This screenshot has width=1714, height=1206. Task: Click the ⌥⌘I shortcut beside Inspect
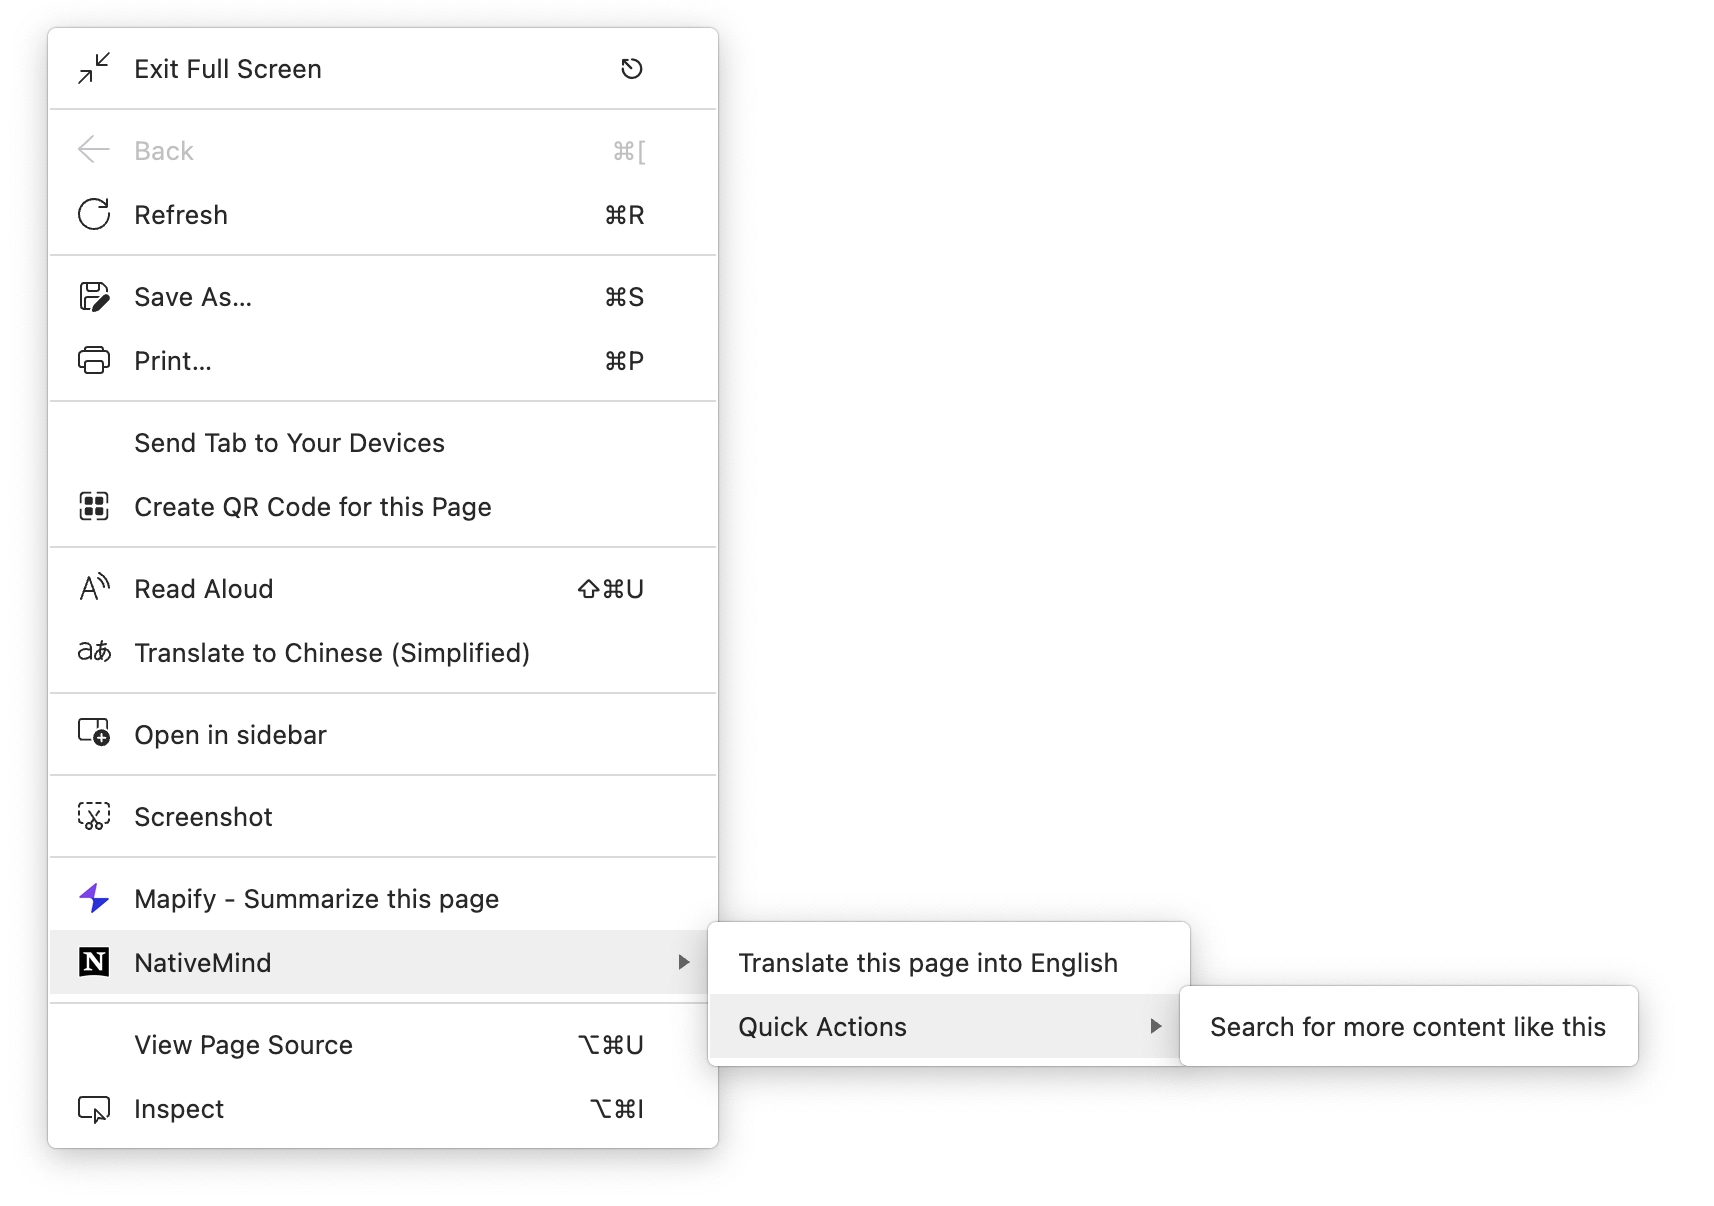[617, 1109]
